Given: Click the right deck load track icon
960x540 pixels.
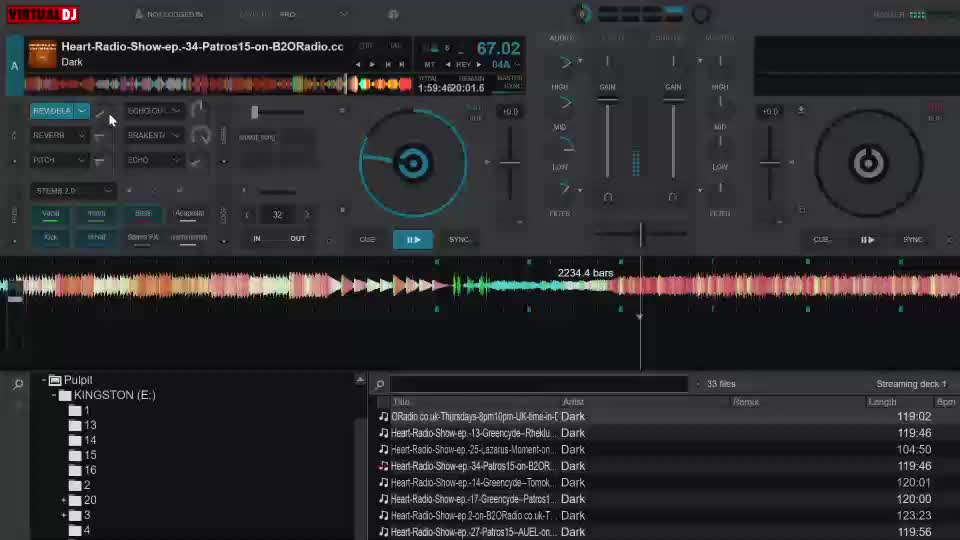Looking at the screenshot, I should (x=800, y=110).
